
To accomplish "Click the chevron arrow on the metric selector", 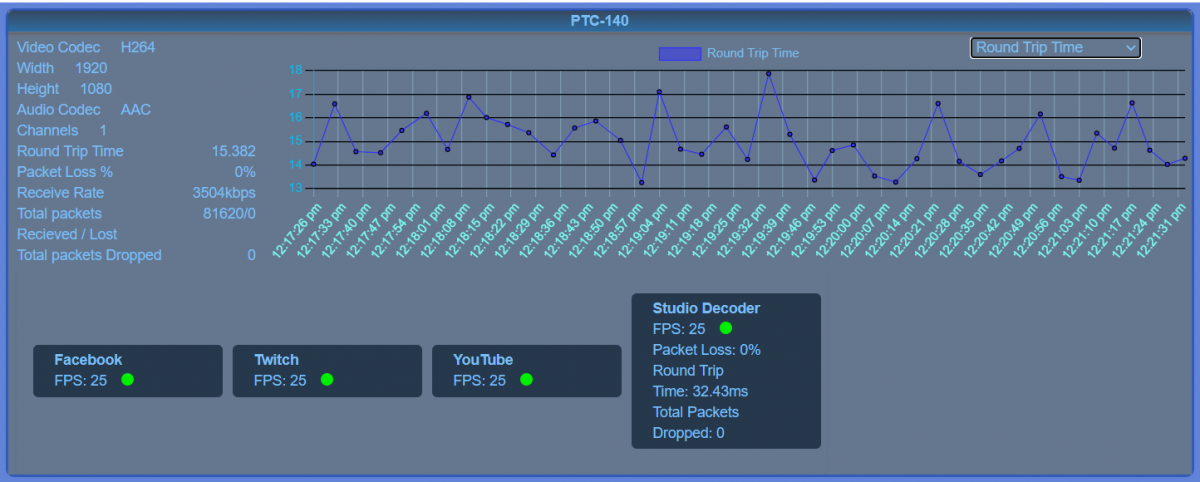I will click(x=1130, y=47).
